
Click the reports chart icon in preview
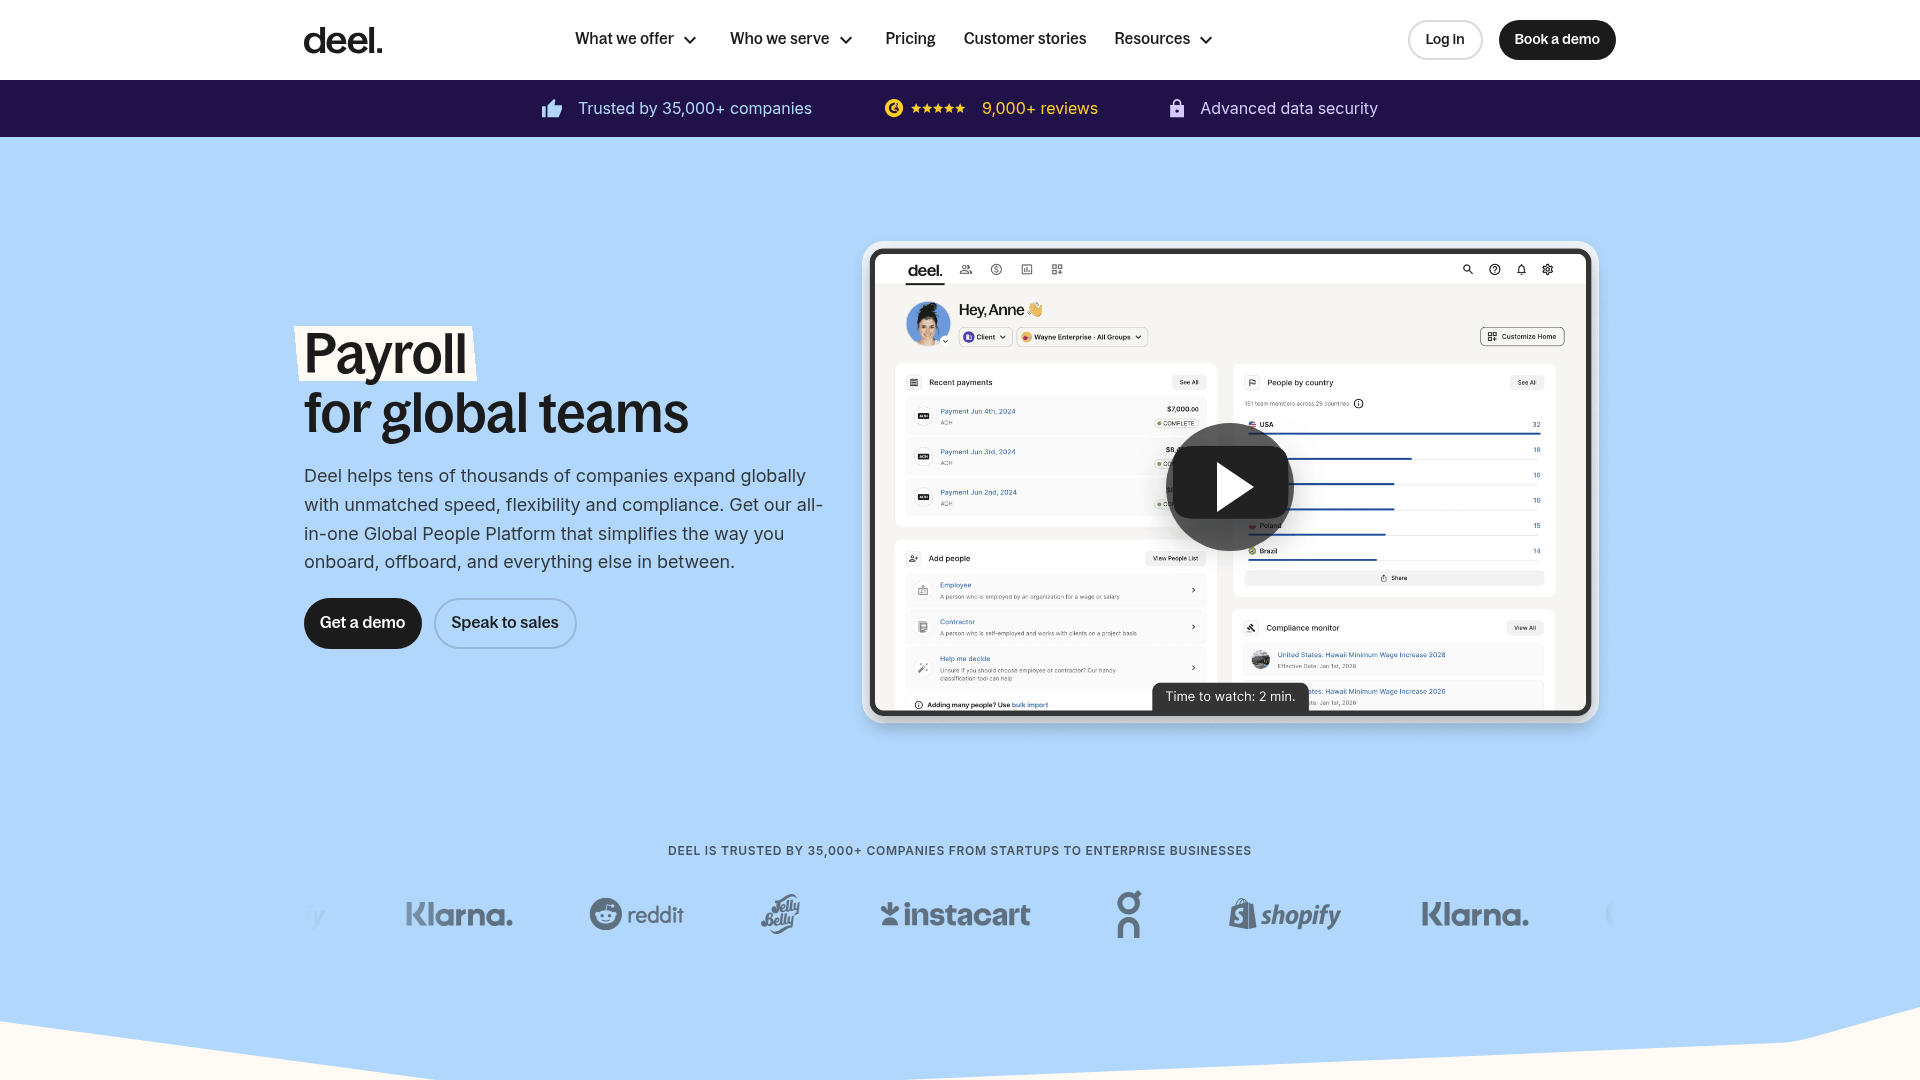click(1027, 269)
